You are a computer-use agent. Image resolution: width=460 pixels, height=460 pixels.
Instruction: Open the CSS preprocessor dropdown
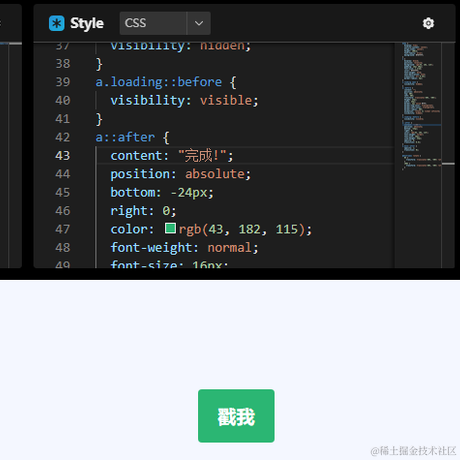[165, 23]
